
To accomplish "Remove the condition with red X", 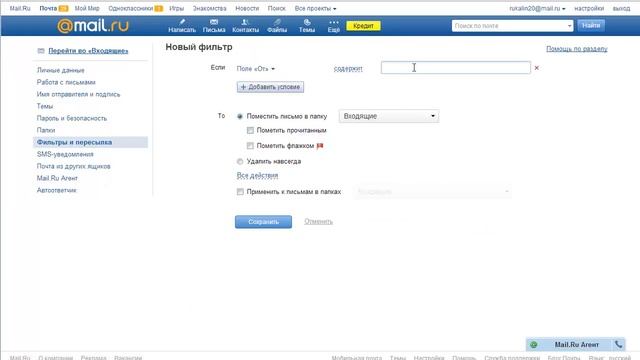I will coord(537,68).
